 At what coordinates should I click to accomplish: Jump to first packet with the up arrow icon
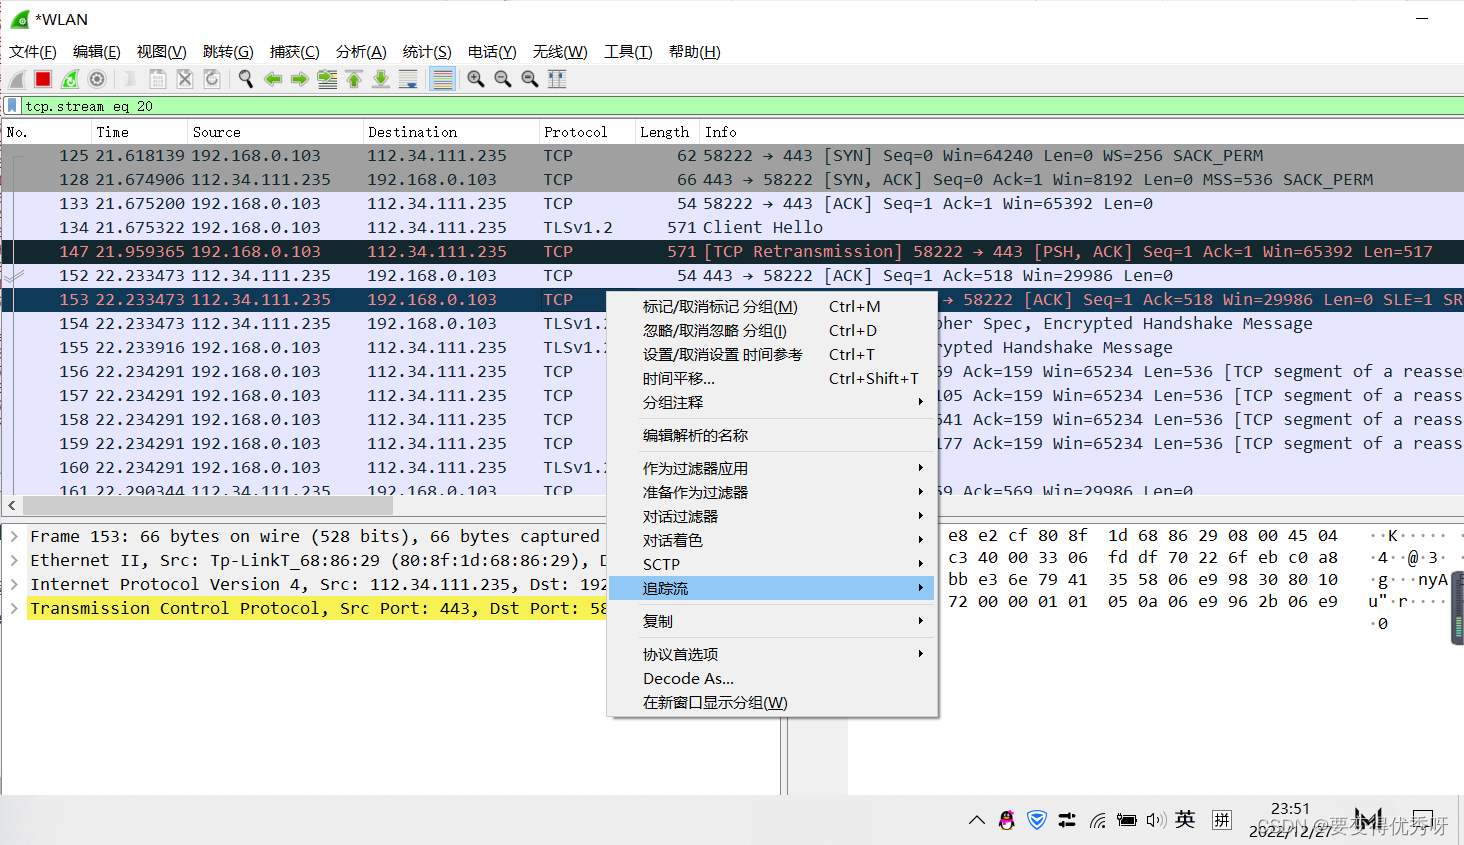(354, 79)
